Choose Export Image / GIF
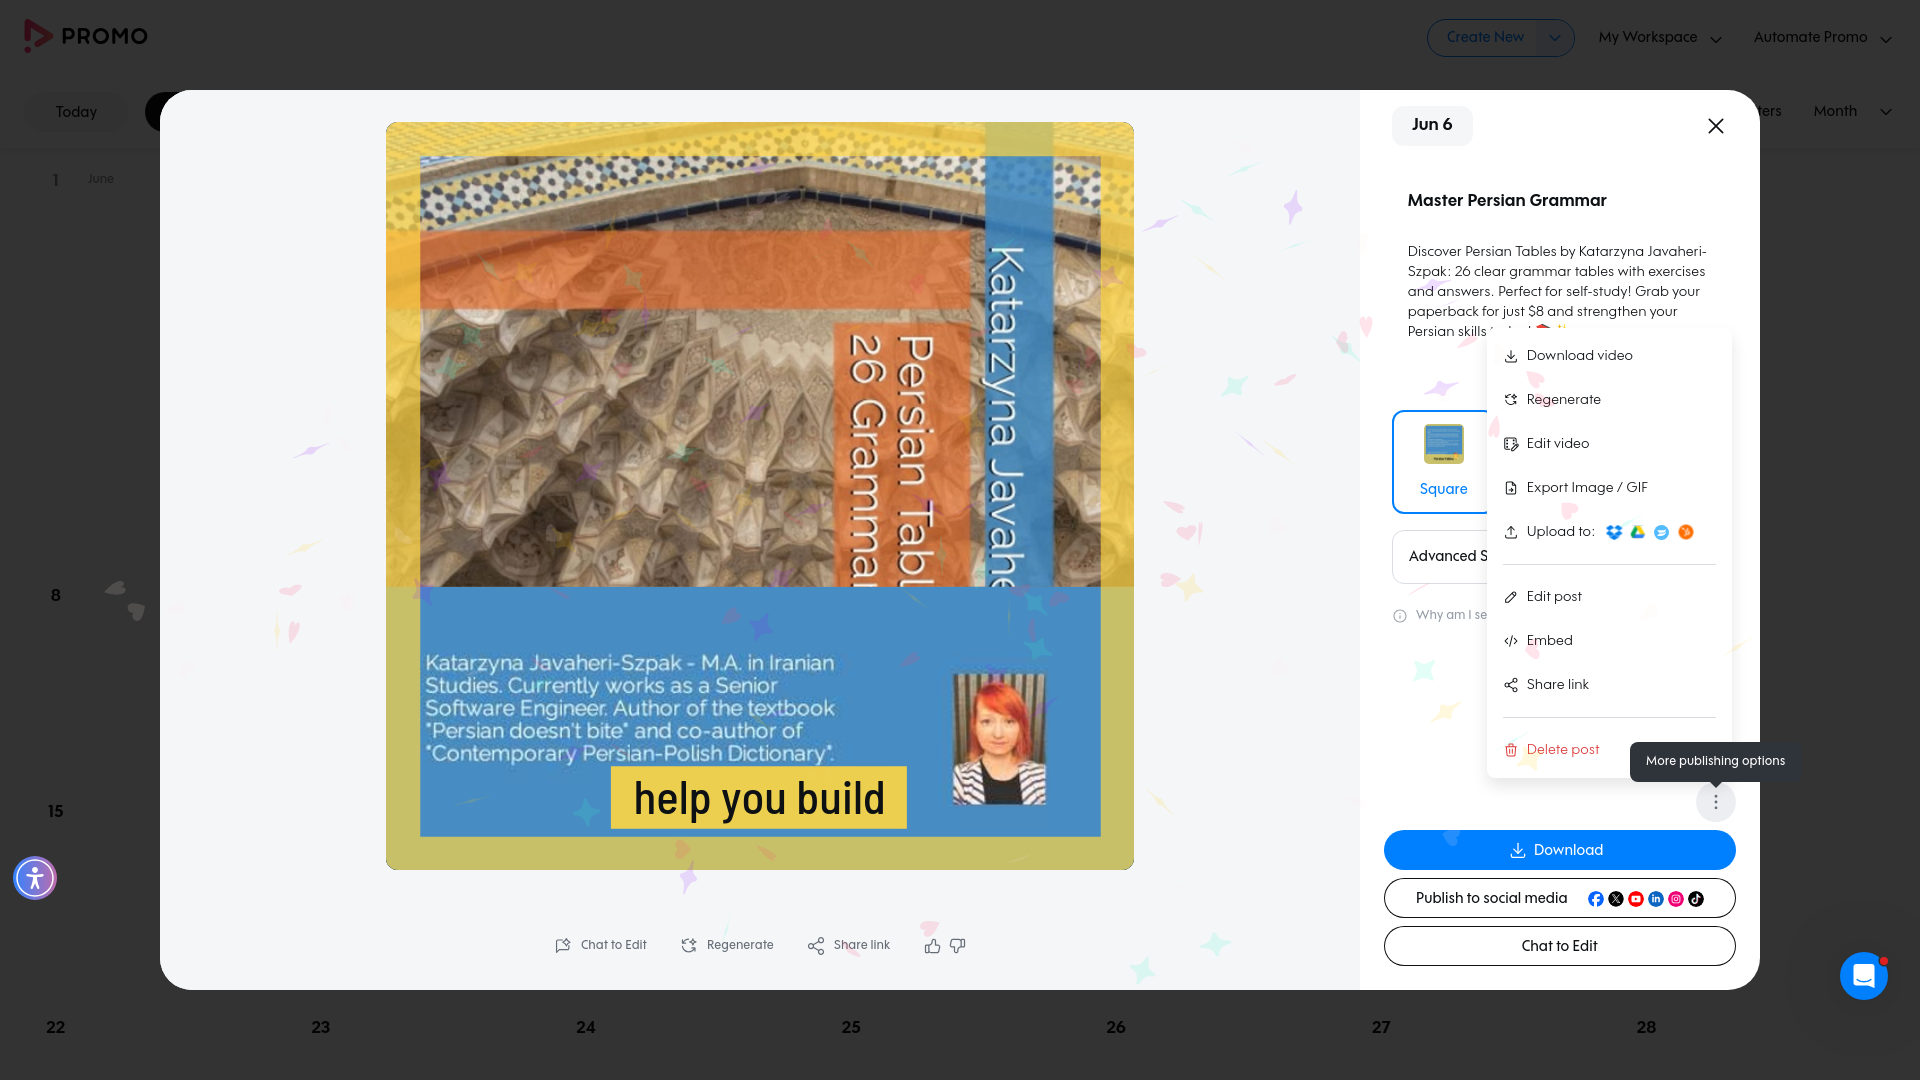This screenshot has width=1920, height=1080. pos(1608,488)
